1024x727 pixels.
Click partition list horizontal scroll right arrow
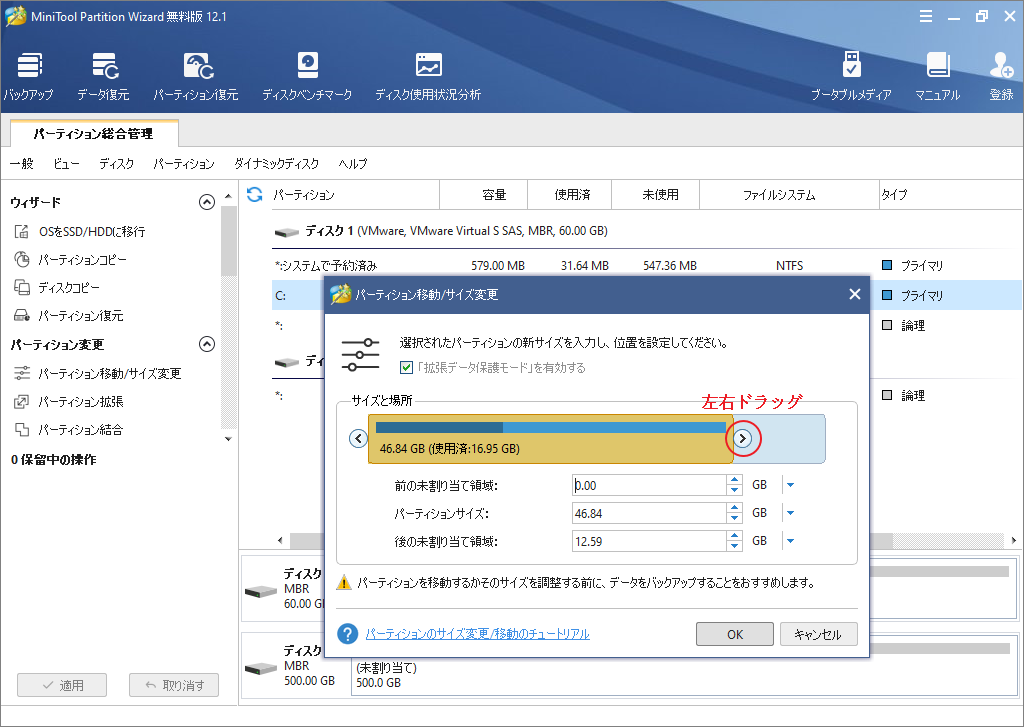(1014, 540)
